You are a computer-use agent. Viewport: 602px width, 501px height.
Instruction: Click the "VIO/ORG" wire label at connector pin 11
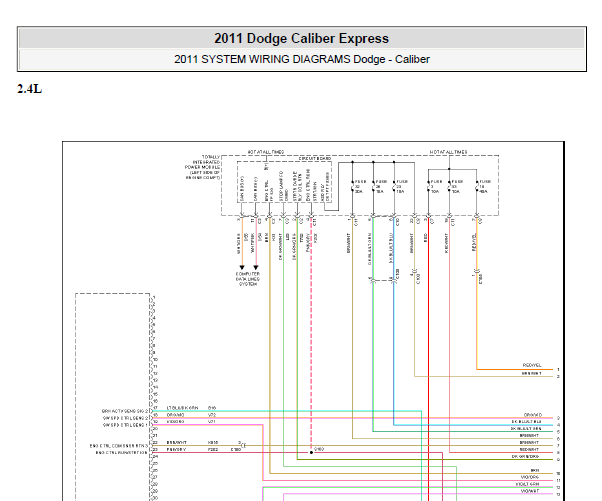pos(530,477)
